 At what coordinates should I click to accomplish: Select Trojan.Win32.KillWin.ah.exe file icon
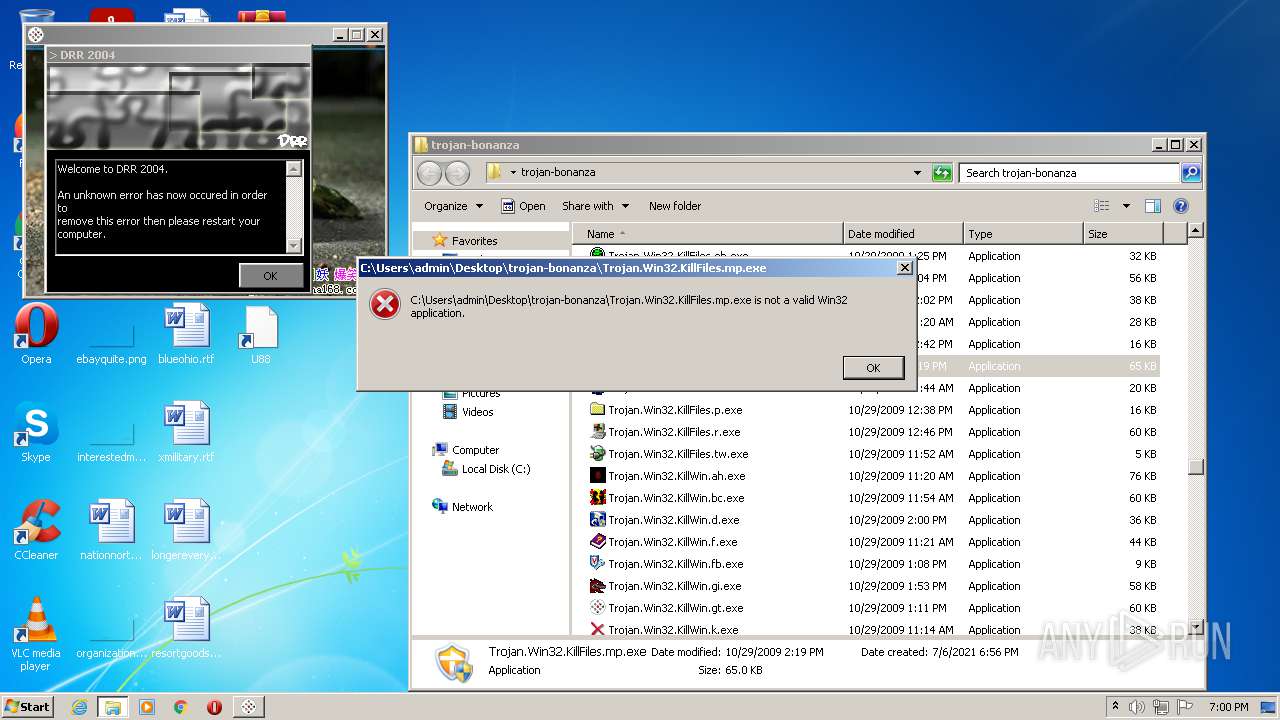(598, 476)
